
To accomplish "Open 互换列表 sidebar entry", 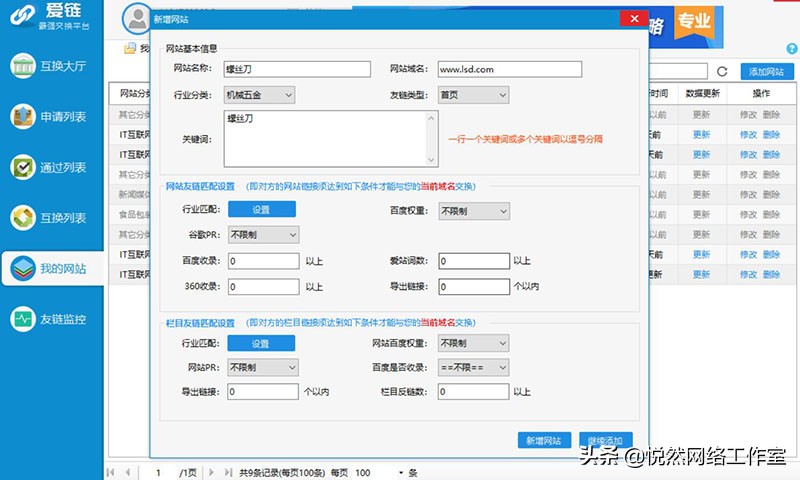I will [x=49, y=218].
